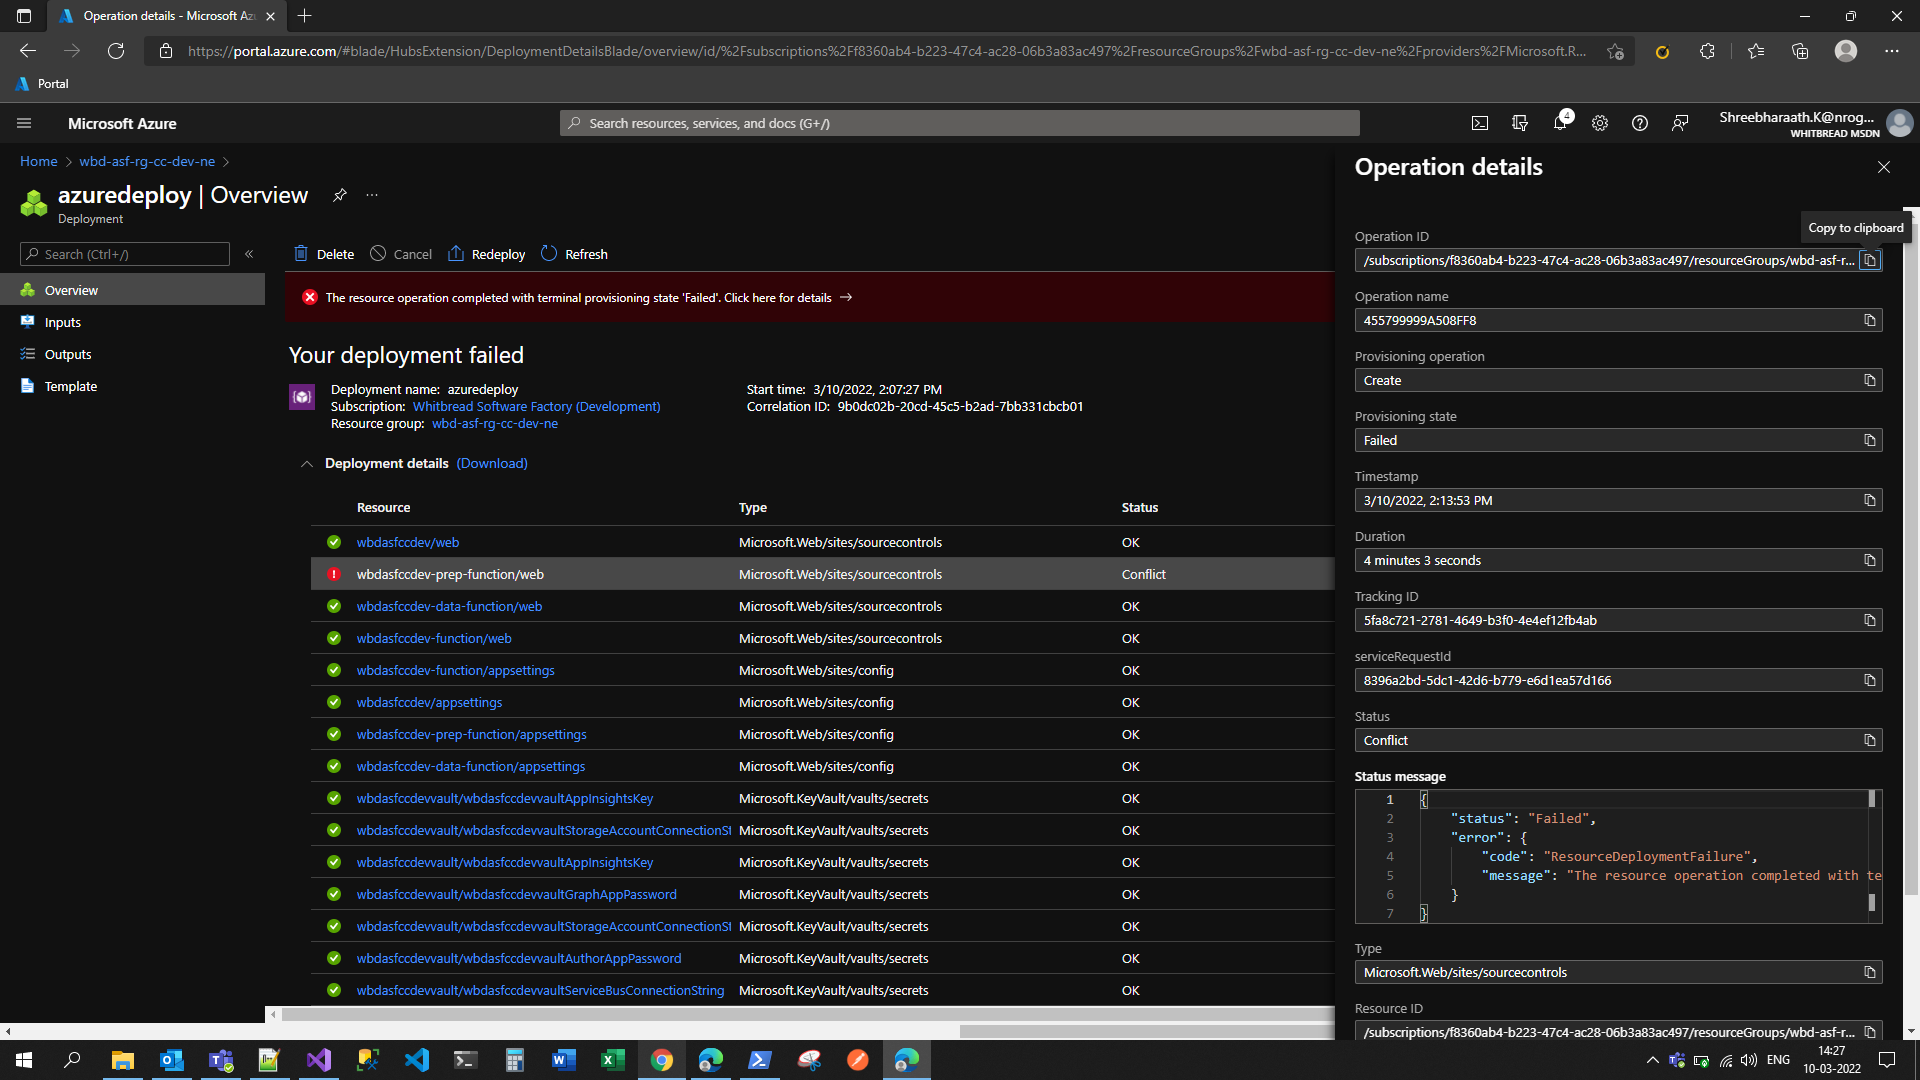This screenshot has height=1080, width=1920.
Task: Click the resources search field
Action: click(958, 123)
